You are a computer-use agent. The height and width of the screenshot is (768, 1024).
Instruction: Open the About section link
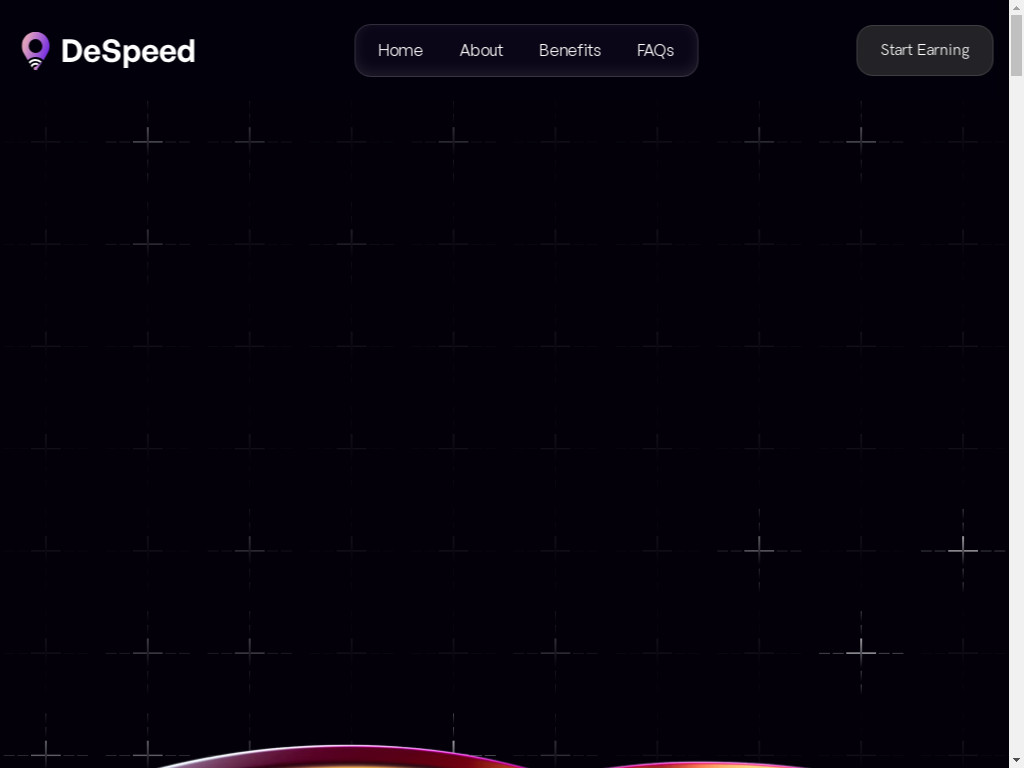click(x=481, y=50)
